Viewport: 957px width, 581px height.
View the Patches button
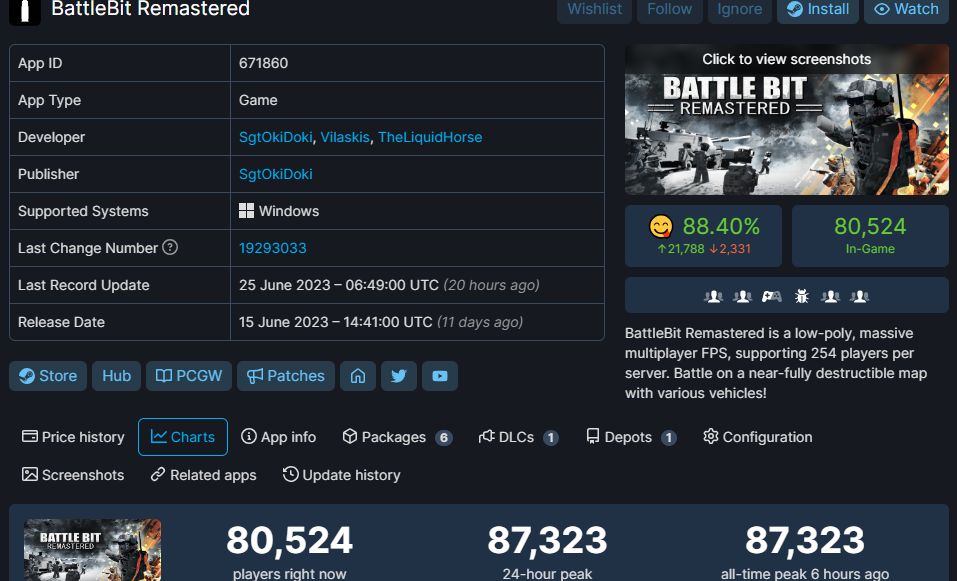click(x=286, y=376)
